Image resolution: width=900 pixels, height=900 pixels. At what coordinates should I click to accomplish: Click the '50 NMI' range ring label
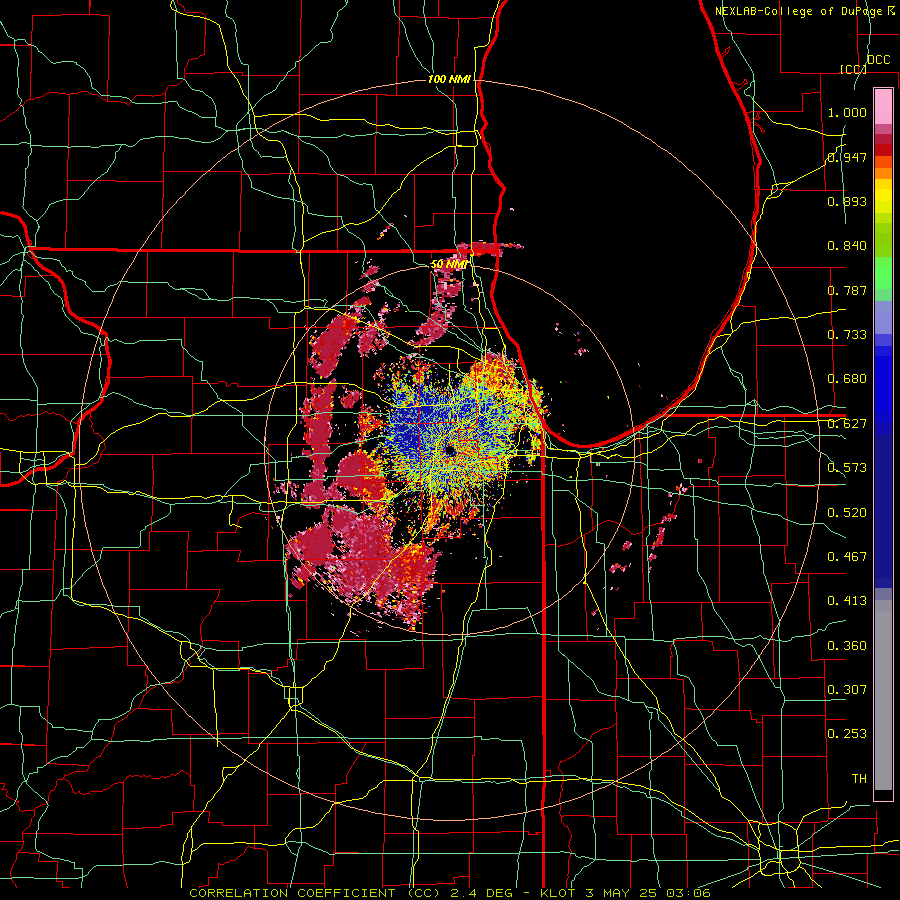pyautogui.click(x=449, y=264)
